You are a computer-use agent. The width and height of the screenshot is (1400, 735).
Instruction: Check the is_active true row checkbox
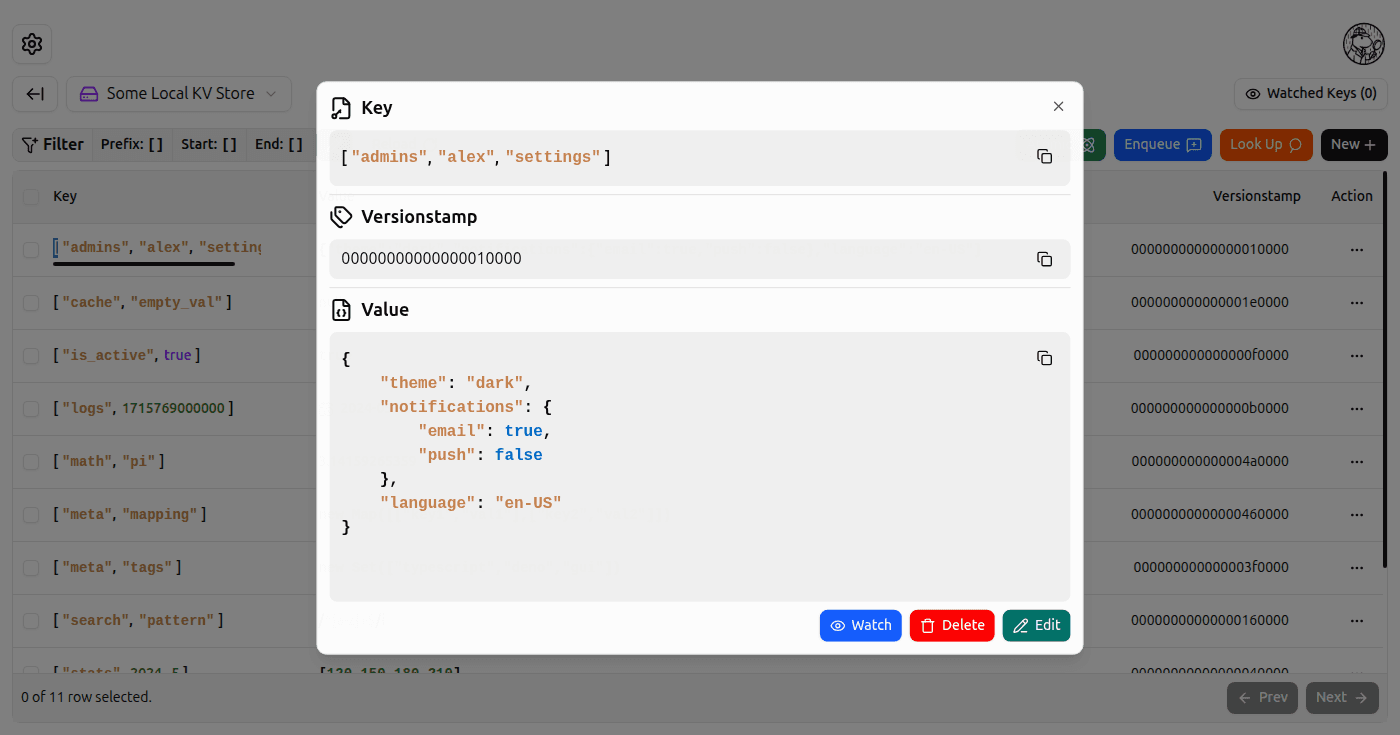31,356
